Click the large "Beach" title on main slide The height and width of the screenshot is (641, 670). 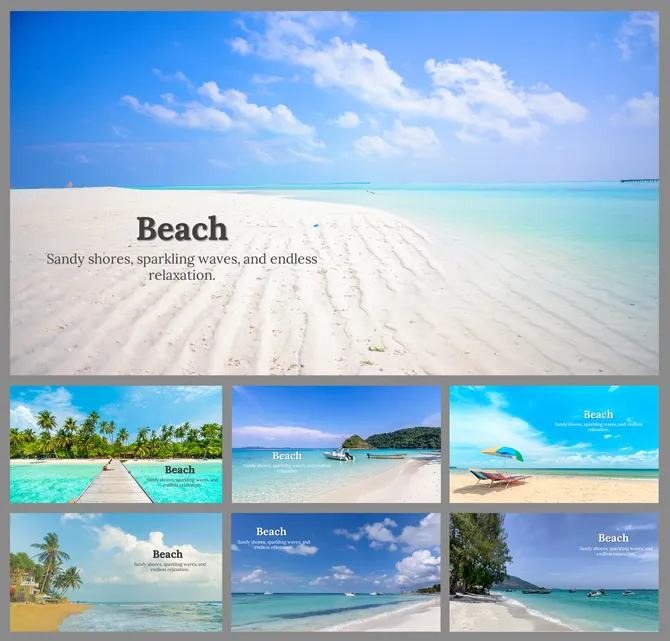[182, 229]
